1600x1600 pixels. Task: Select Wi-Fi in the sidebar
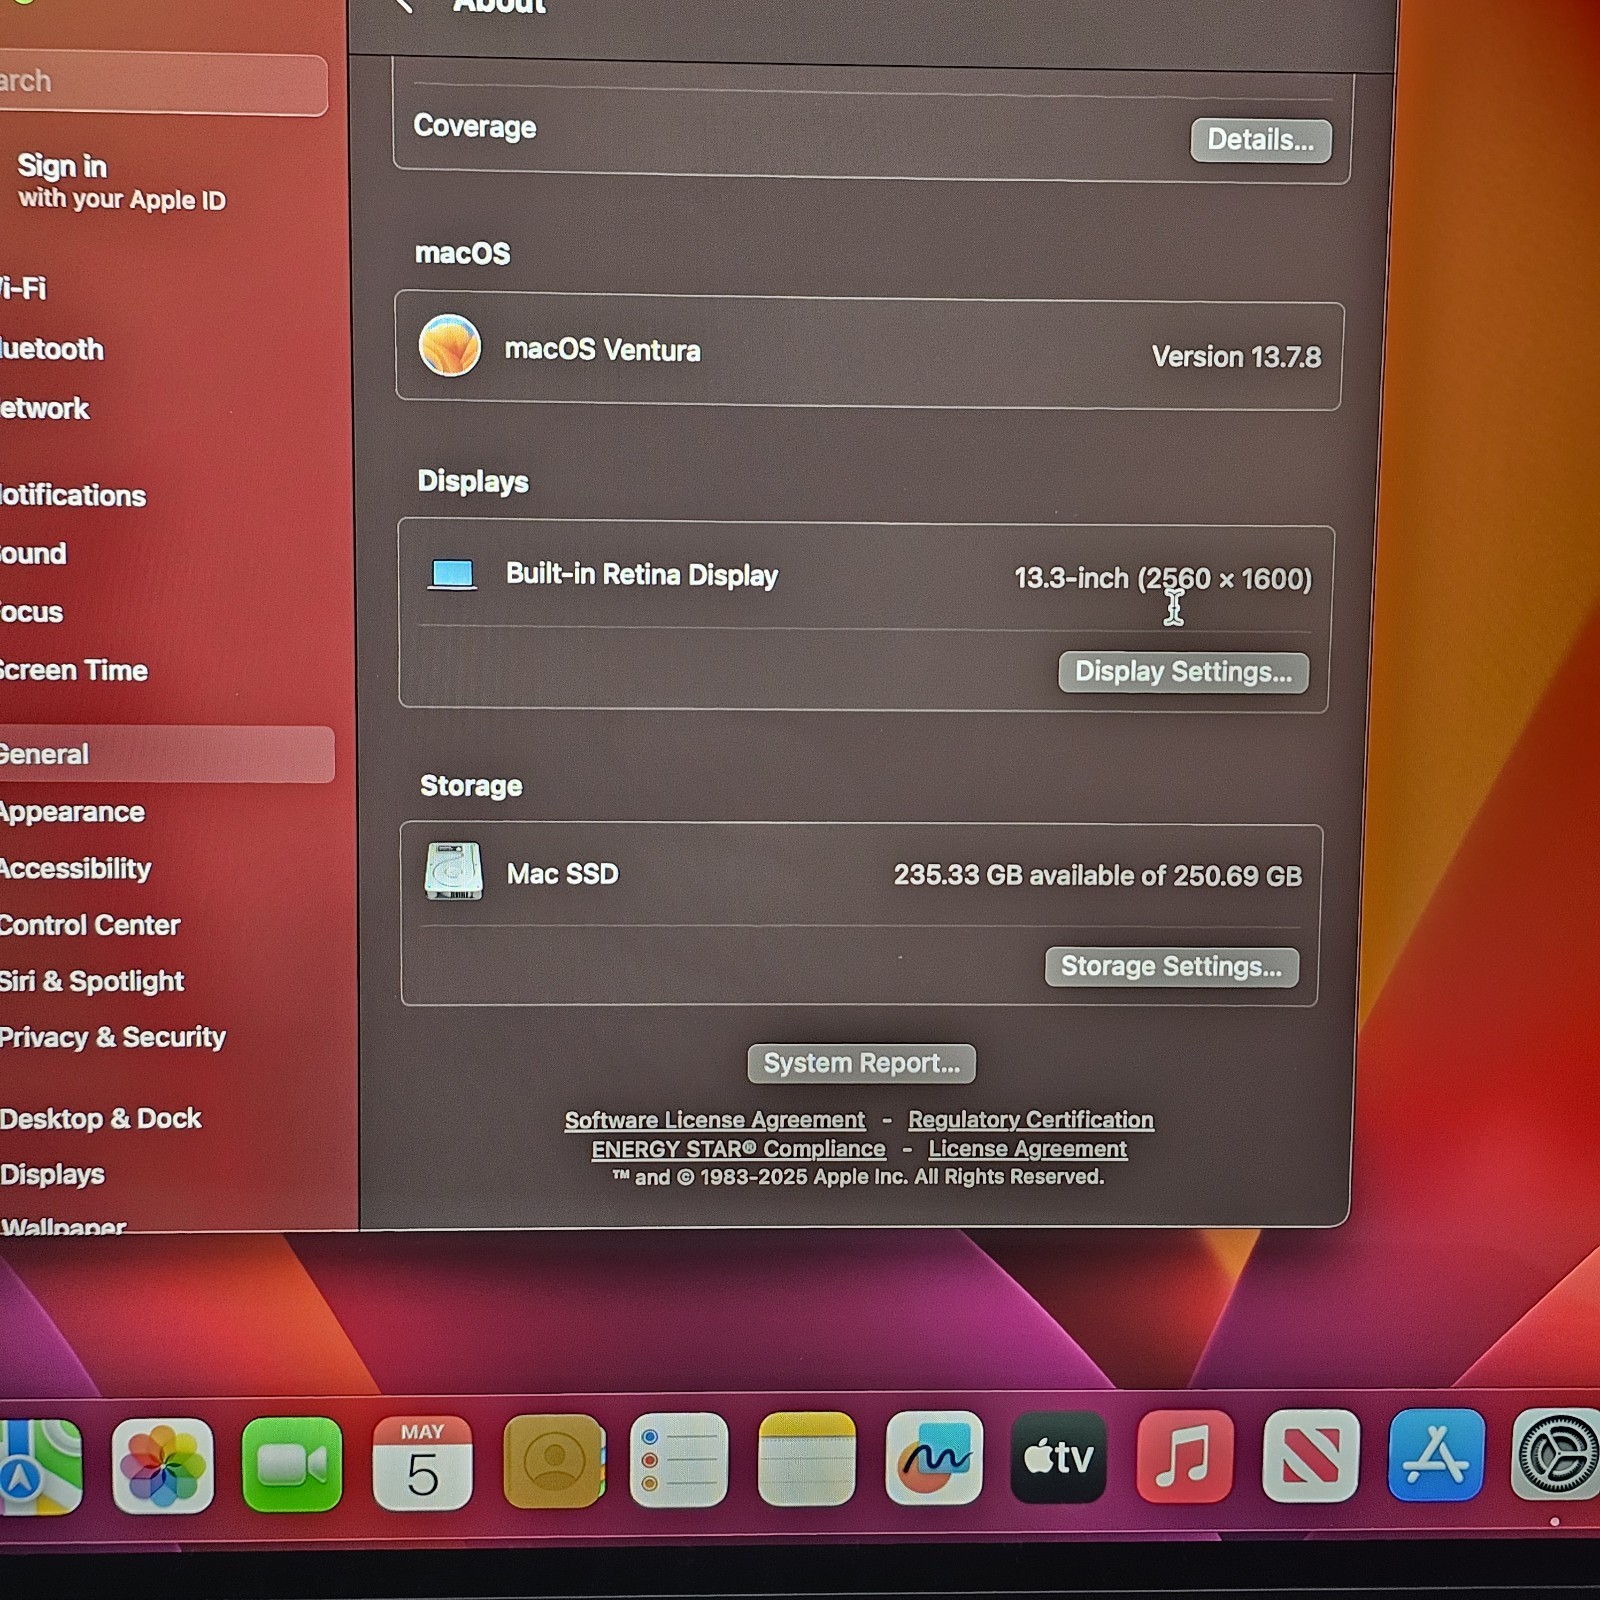[x=23, y=289]
